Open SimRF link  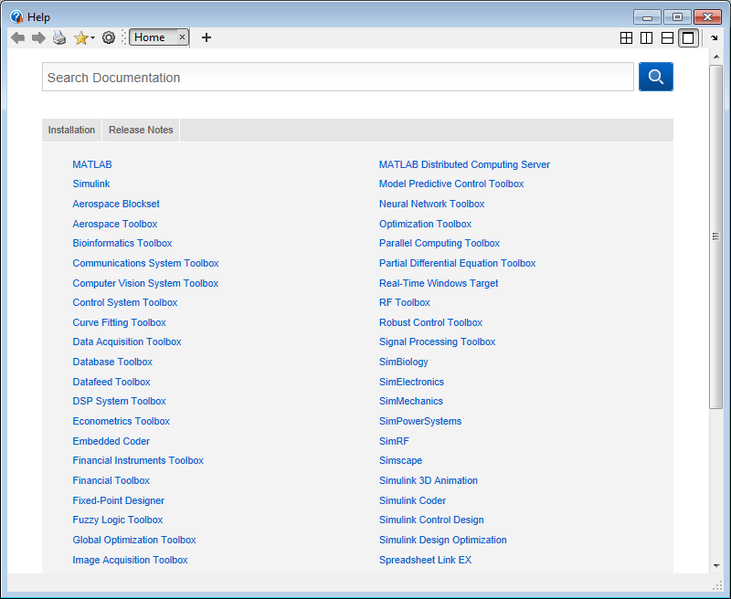394,441
